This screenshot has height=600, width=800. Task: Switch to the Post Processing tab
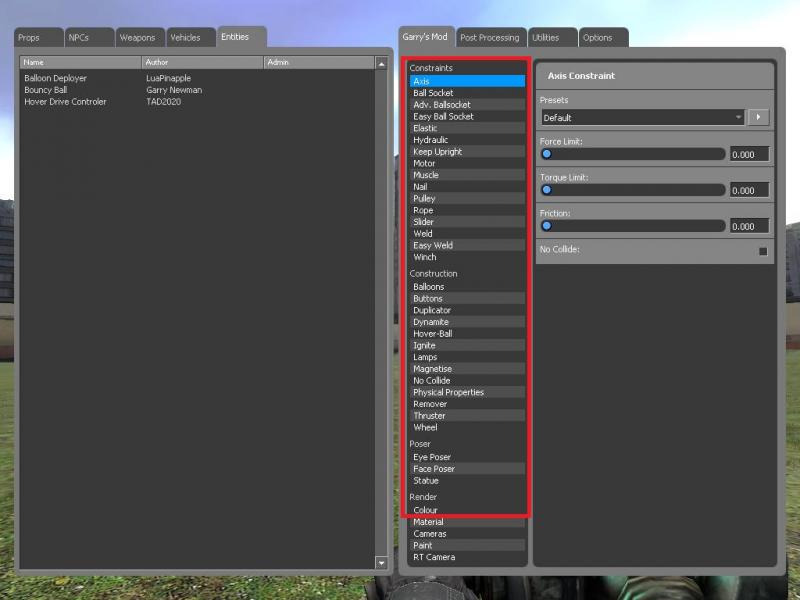coord(489,38)
